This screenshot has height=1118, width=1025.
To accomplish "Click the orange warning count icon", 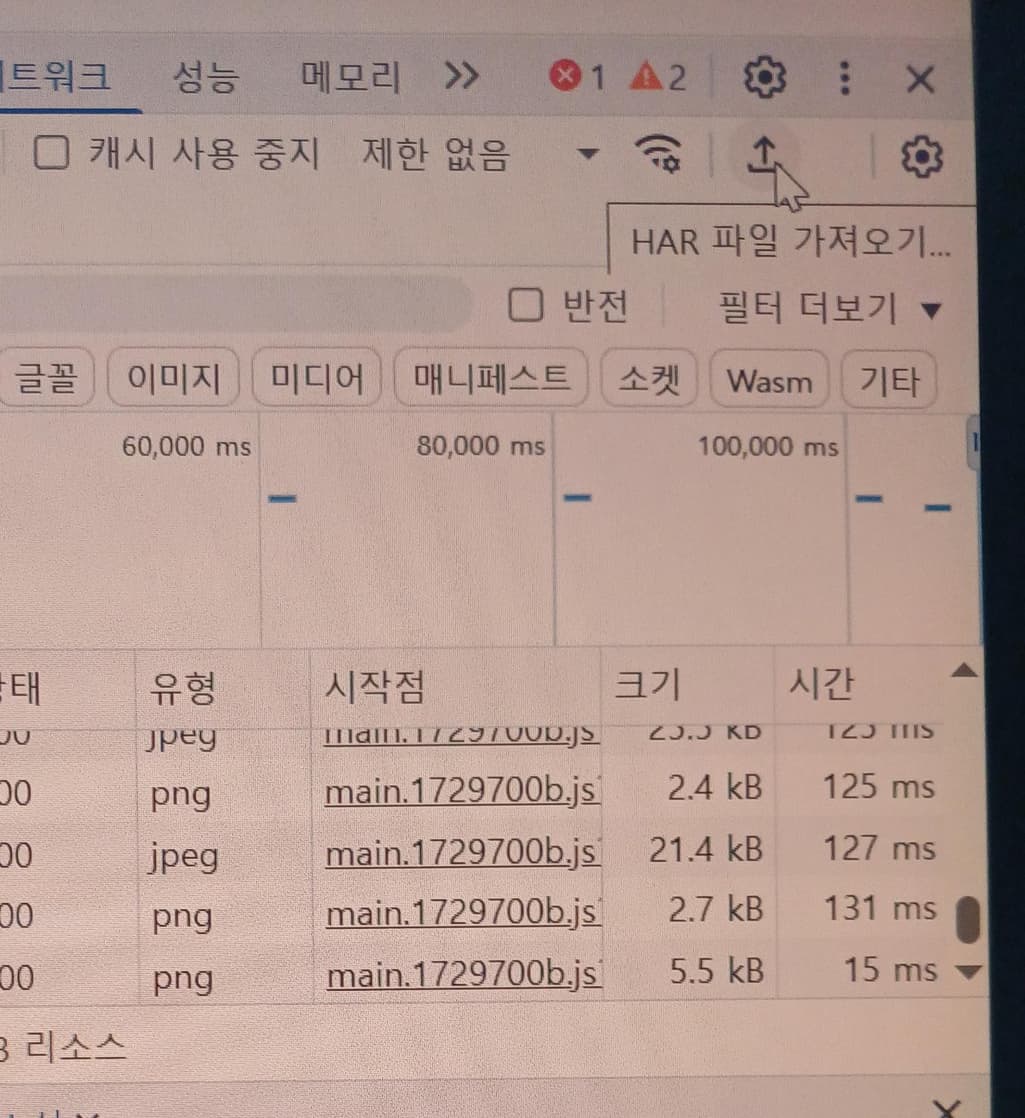I will pyautogui.click(x=645, y=76).
